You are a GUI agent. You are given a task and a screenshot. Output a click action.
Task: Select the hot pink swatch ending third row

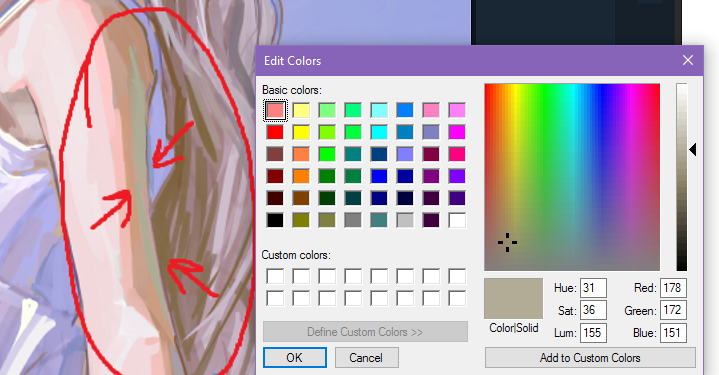(457, 154)
